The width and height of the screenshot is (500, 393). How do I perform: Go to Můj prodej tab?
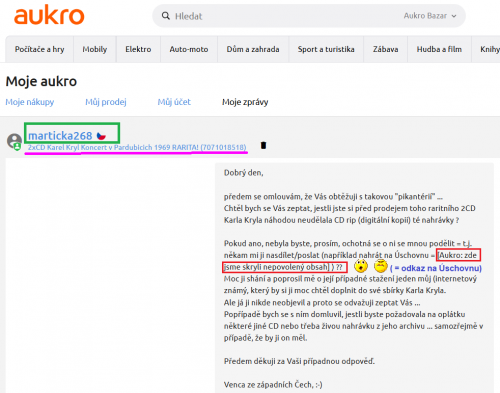pos(106,102)
